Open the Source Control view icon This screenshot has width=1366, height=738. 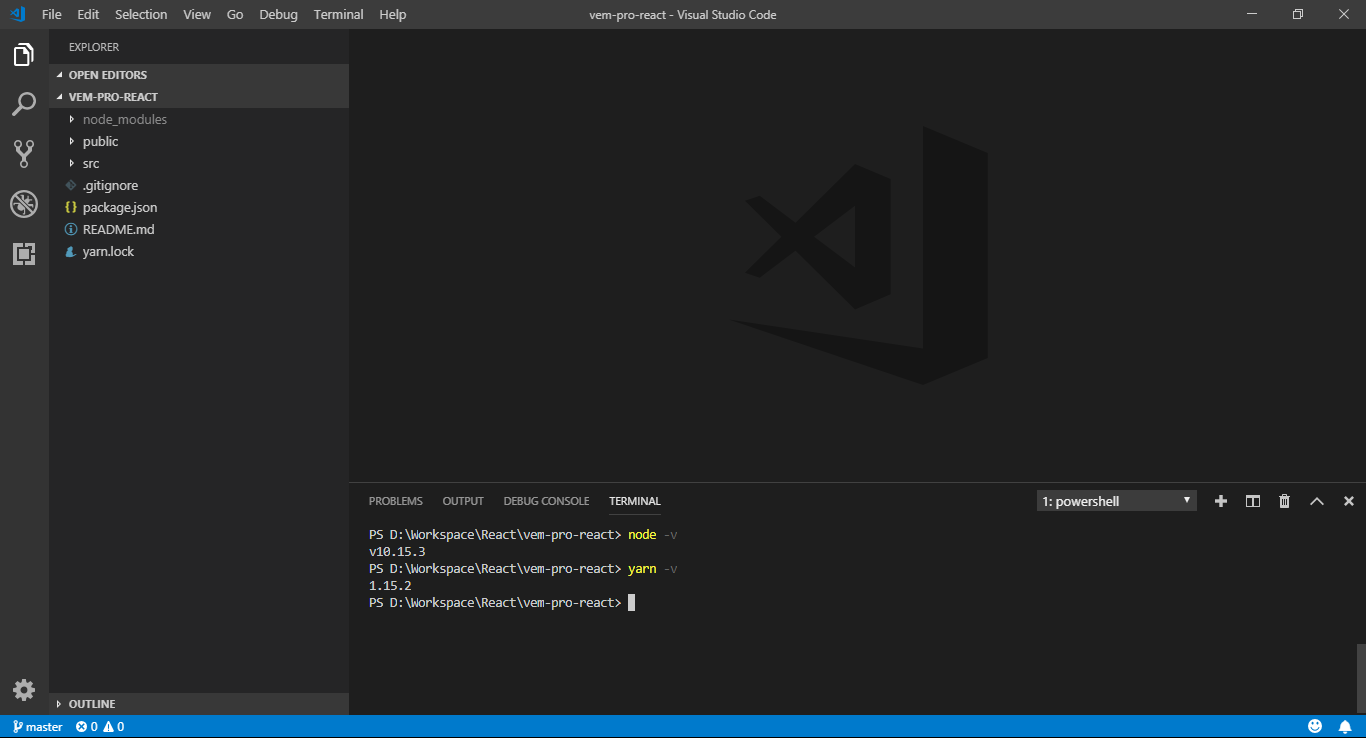[x=24, y=153]
